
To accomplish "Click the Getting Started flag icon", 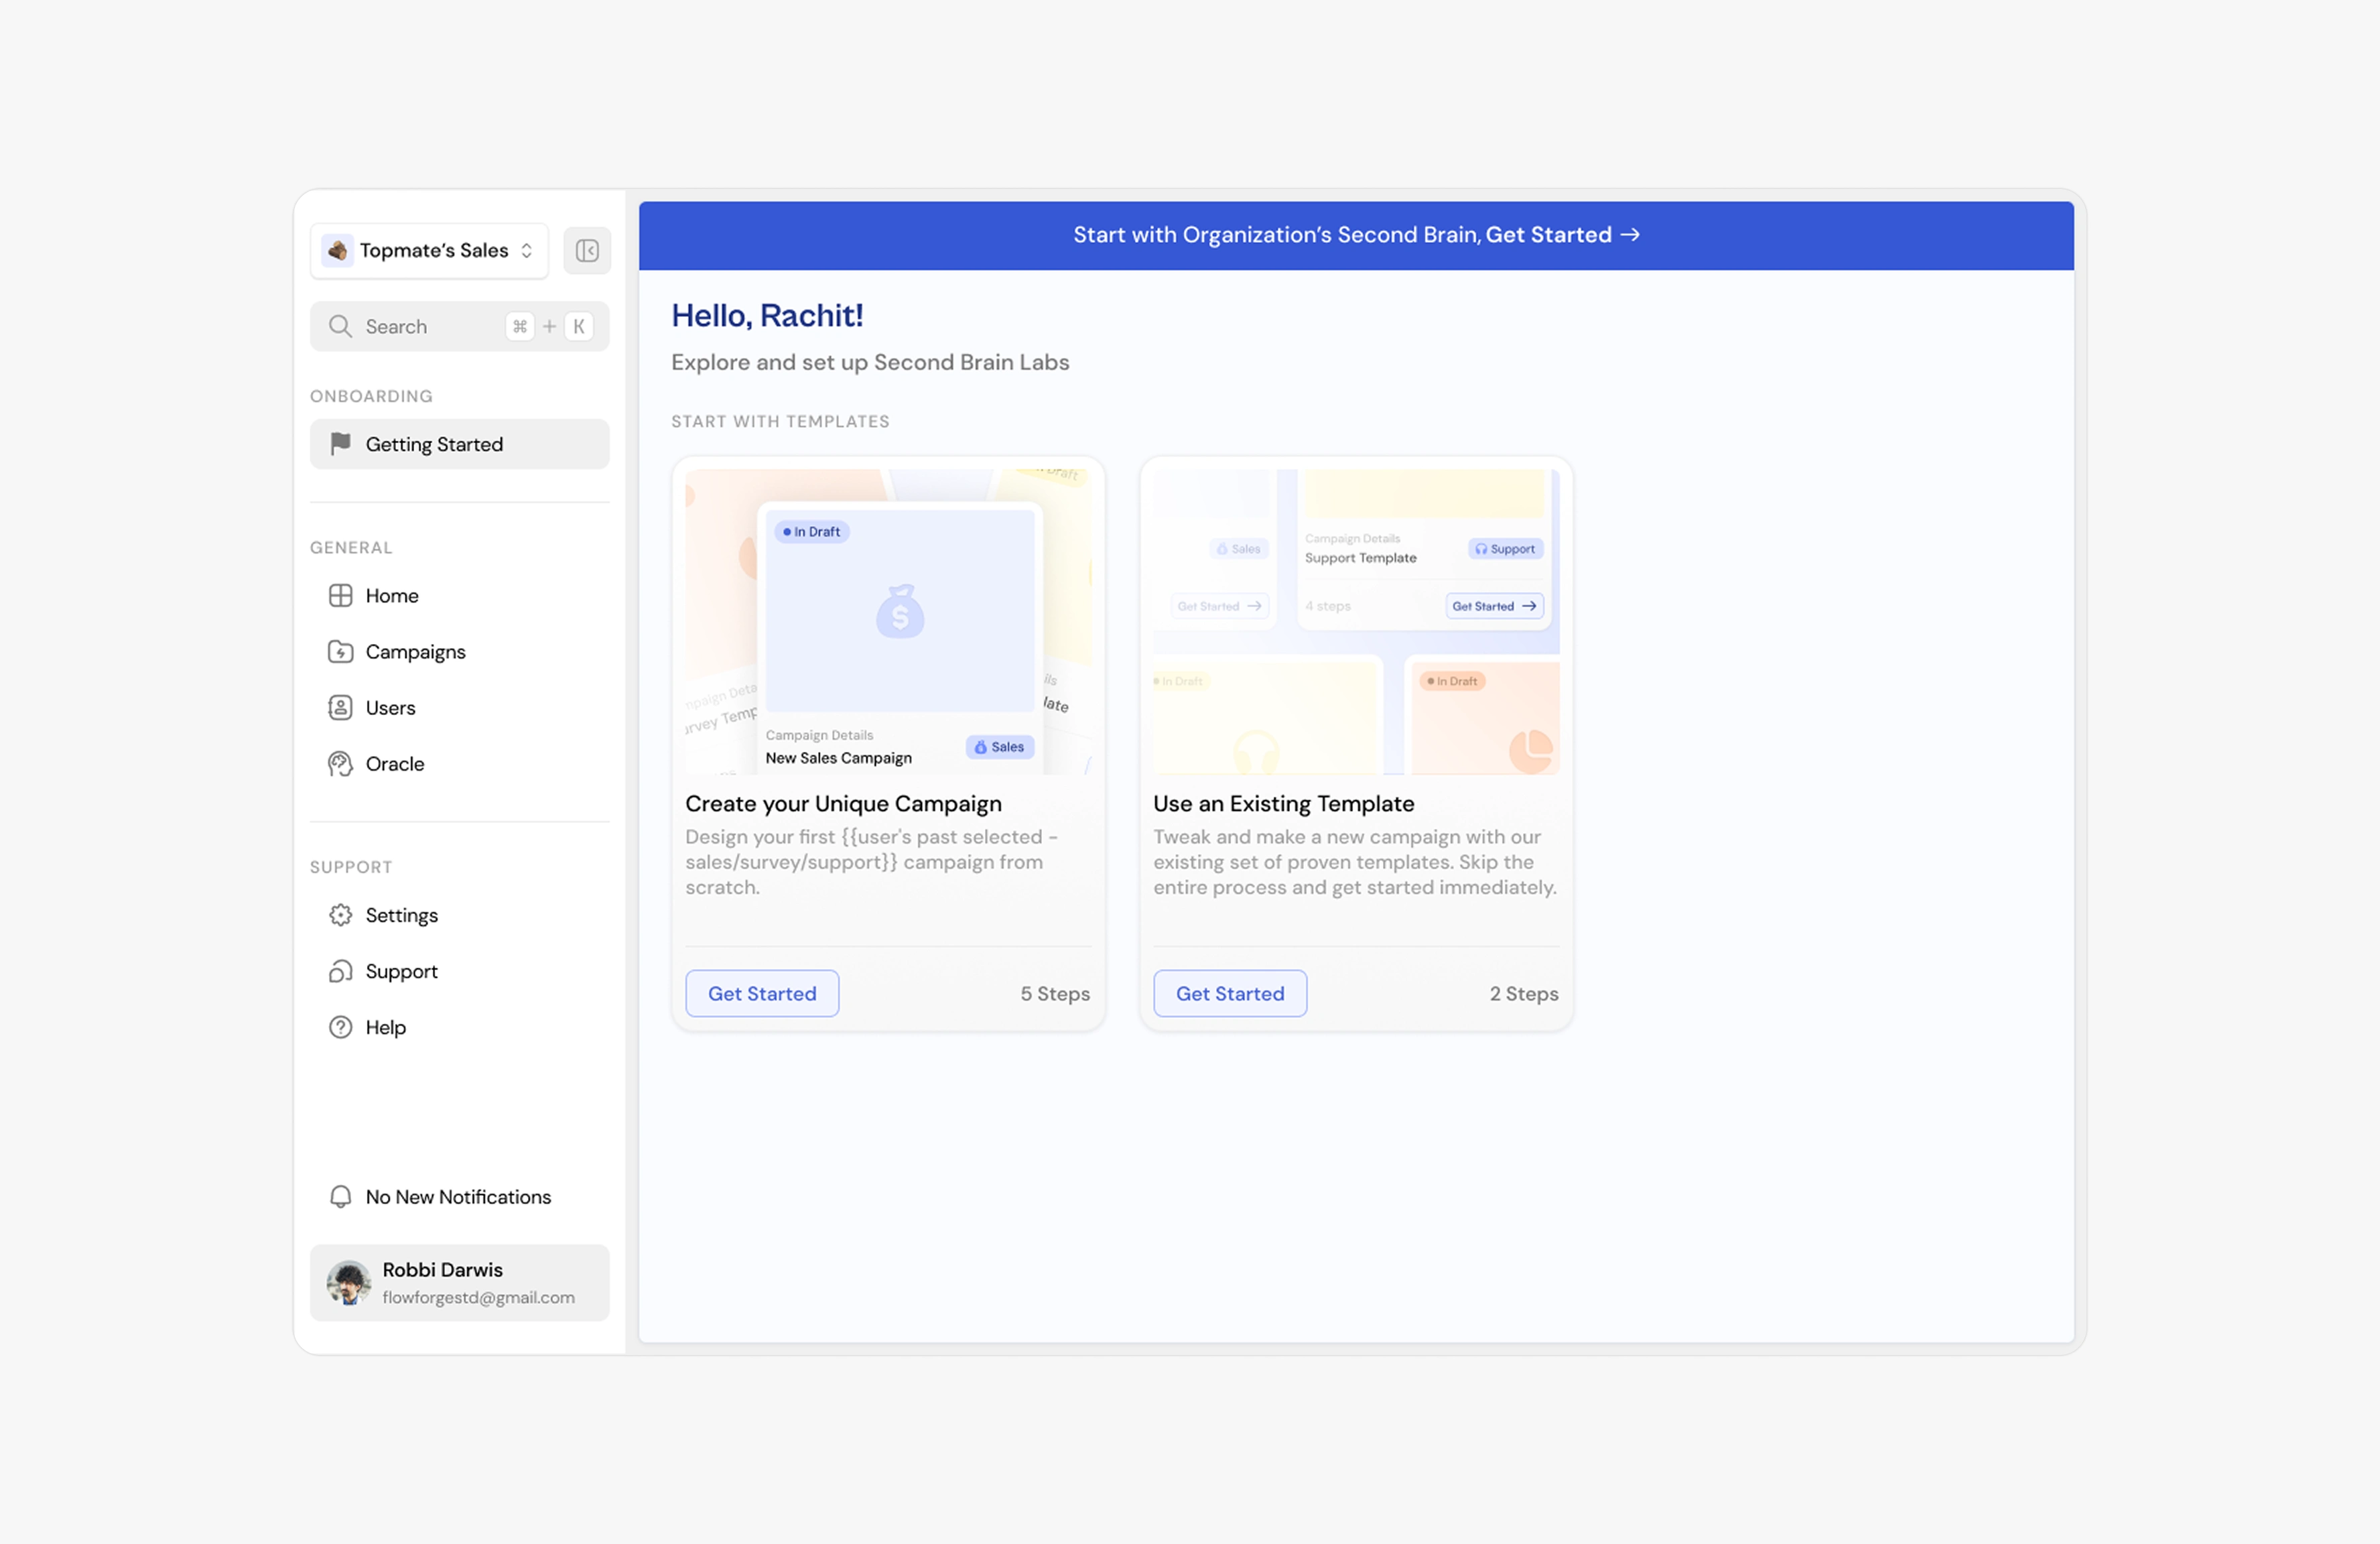I will coord(340,443).
